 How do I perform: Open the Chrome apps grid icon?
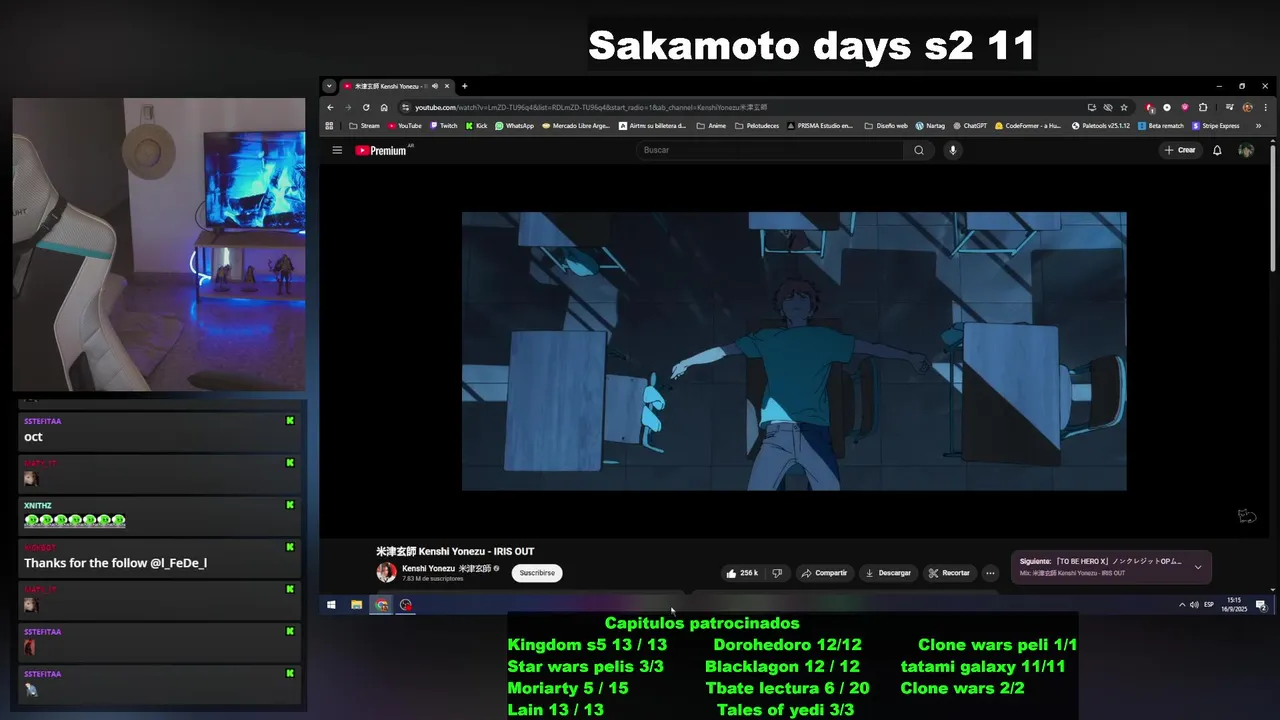pyautogui.click(x=329, y=126)
